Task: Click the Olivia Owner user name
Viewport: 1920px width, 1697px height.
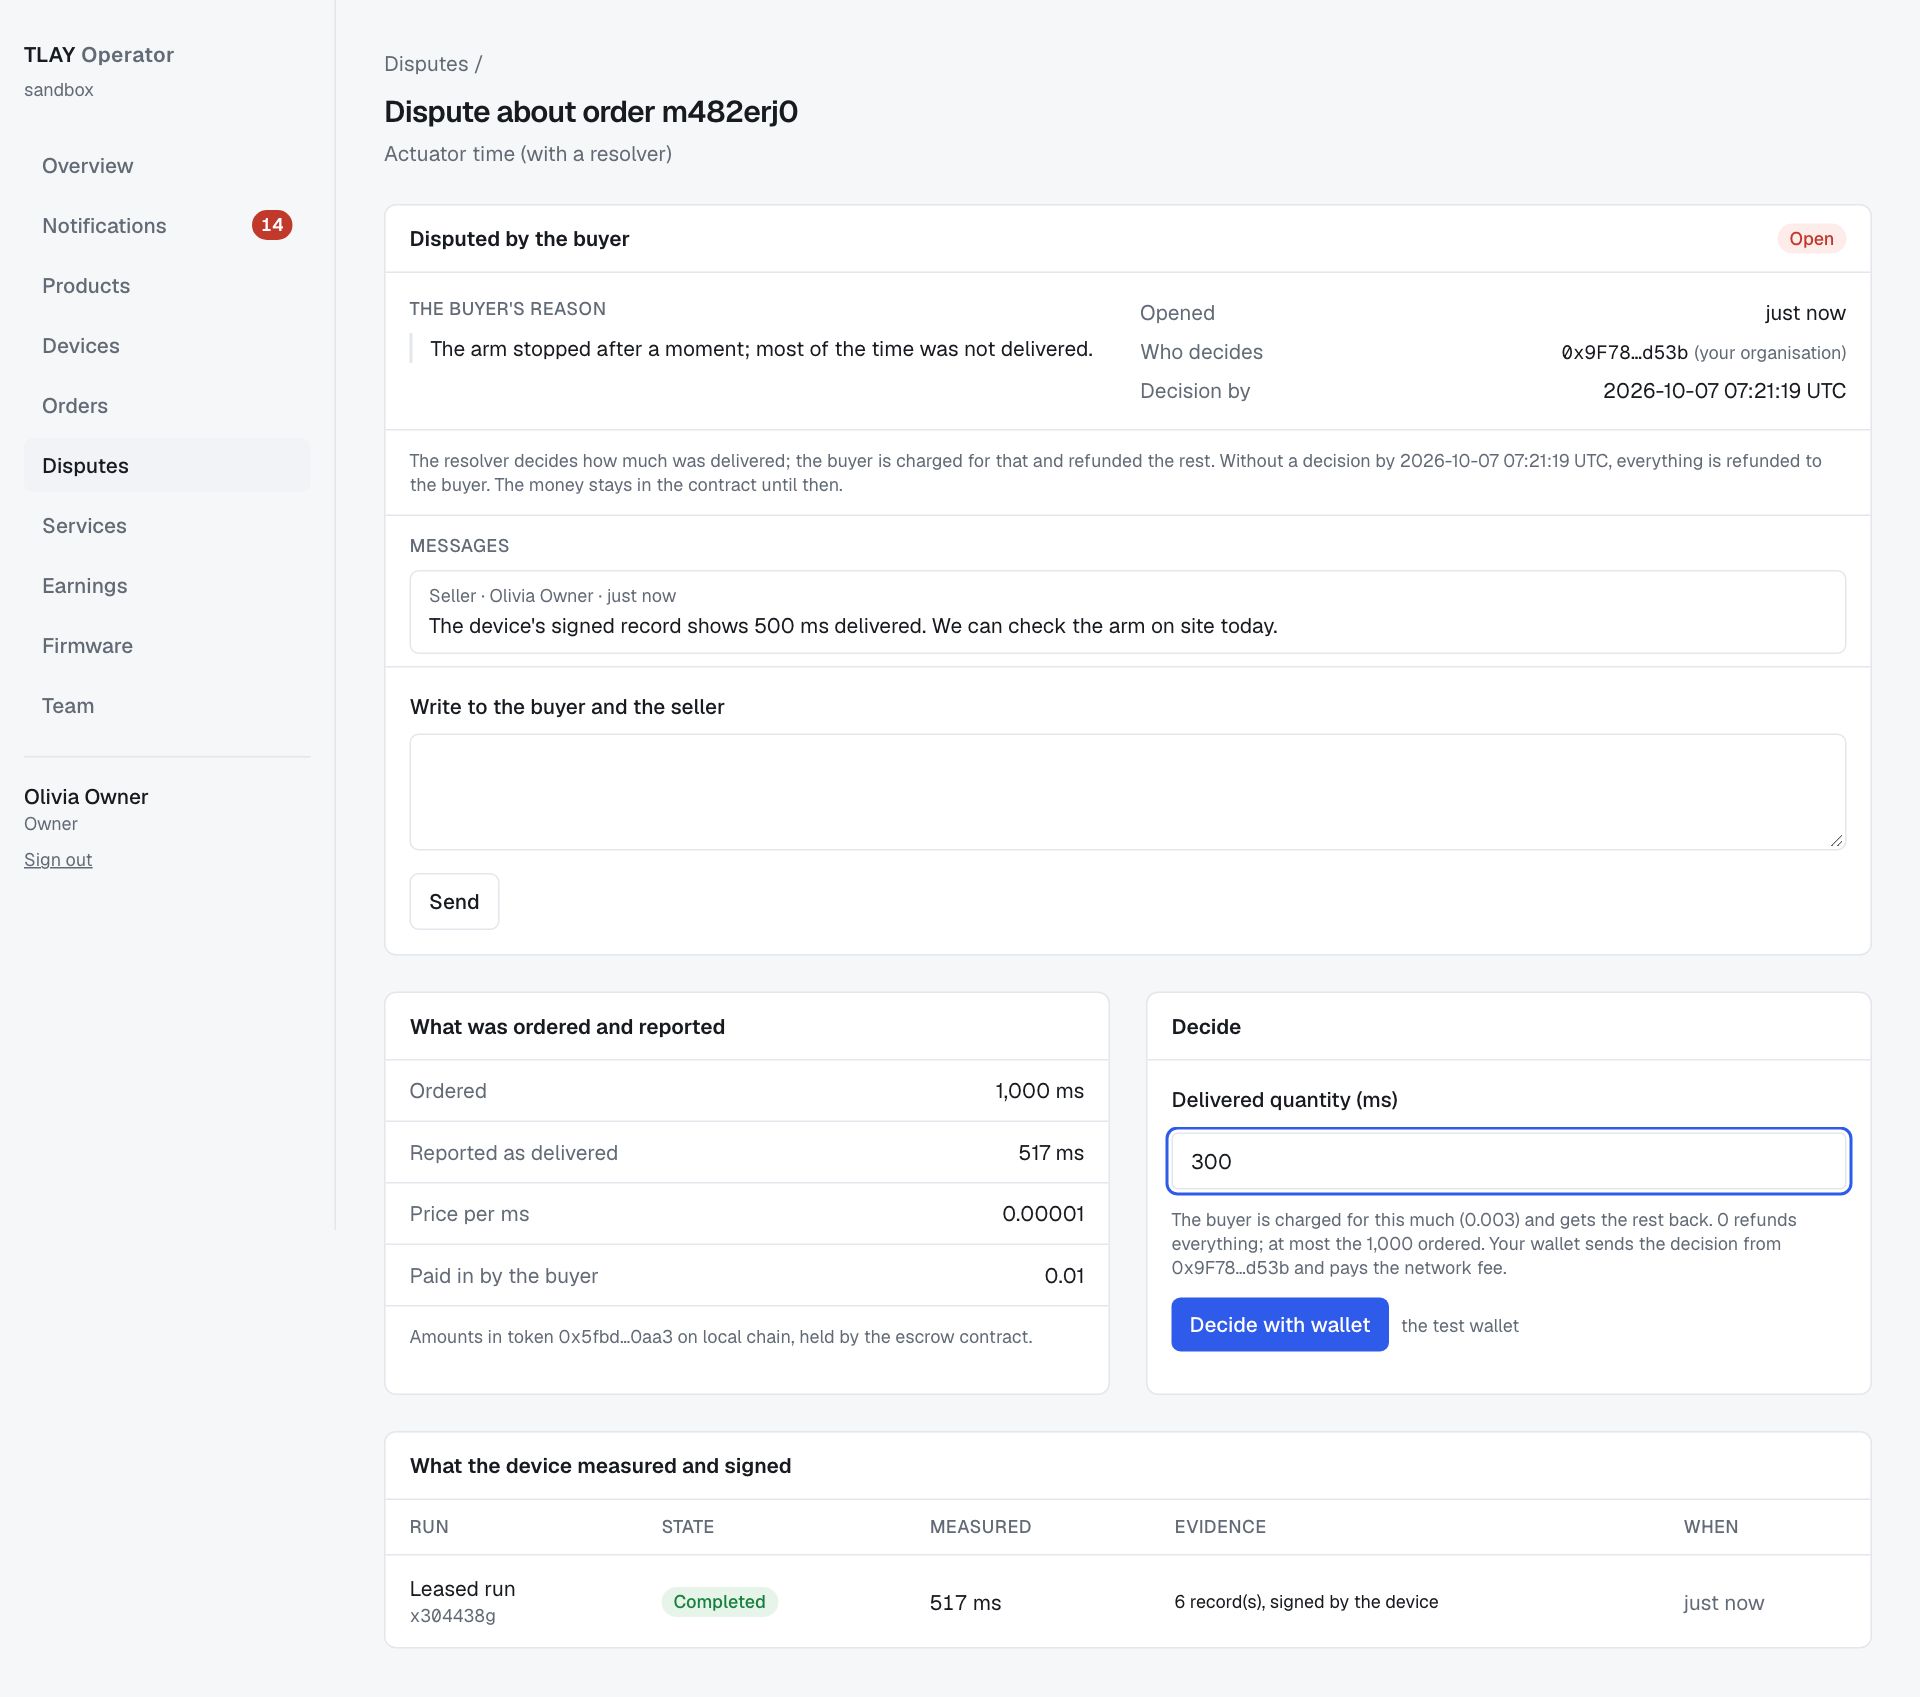Action: pos(86,797)
